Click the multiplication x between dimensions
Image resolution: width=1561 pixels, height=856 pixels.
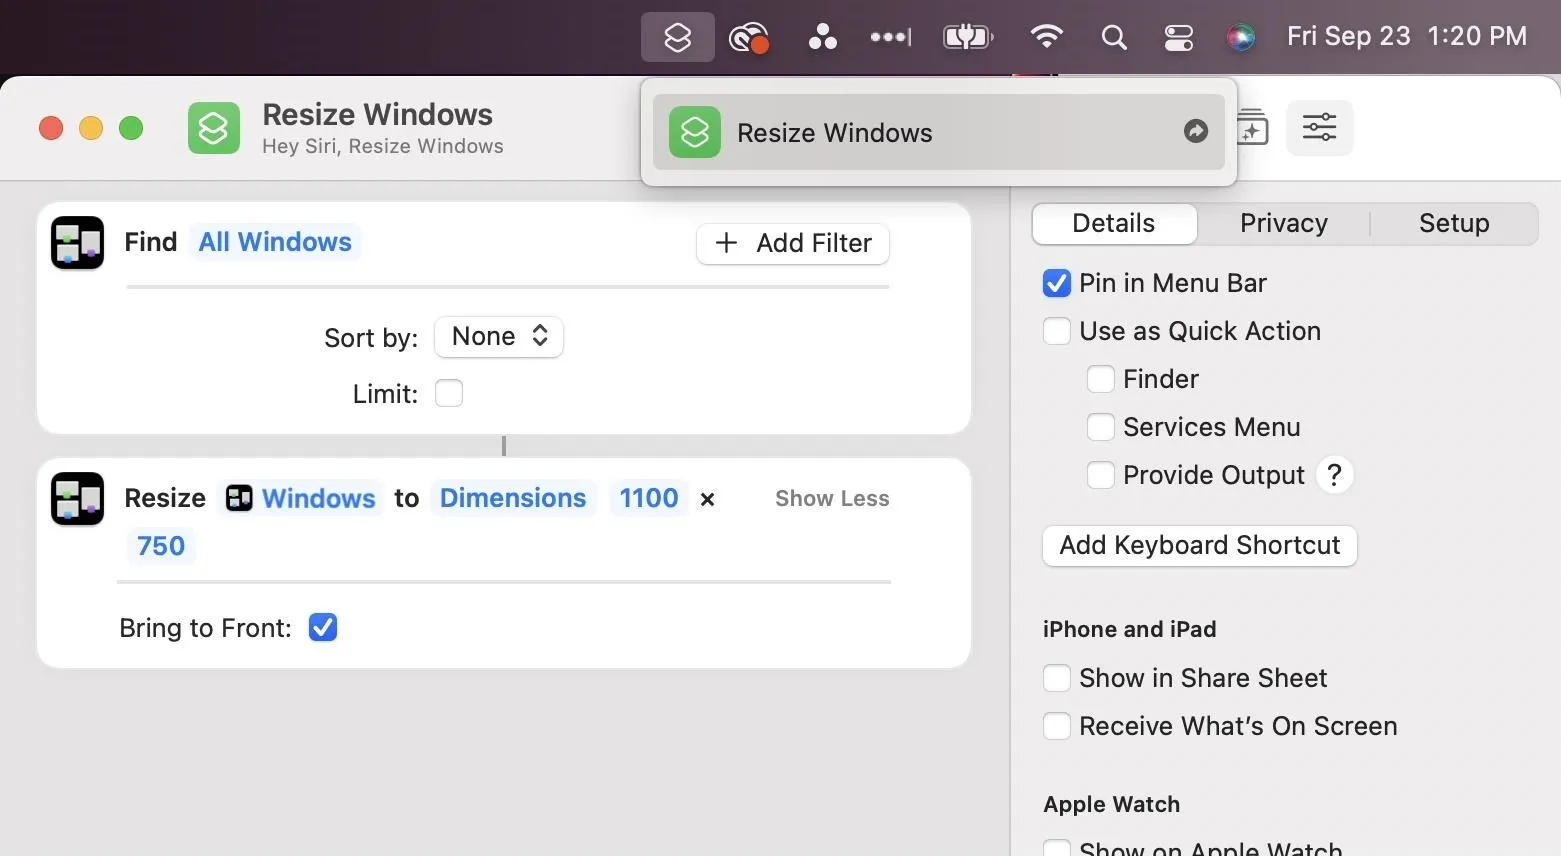(707, 499)
